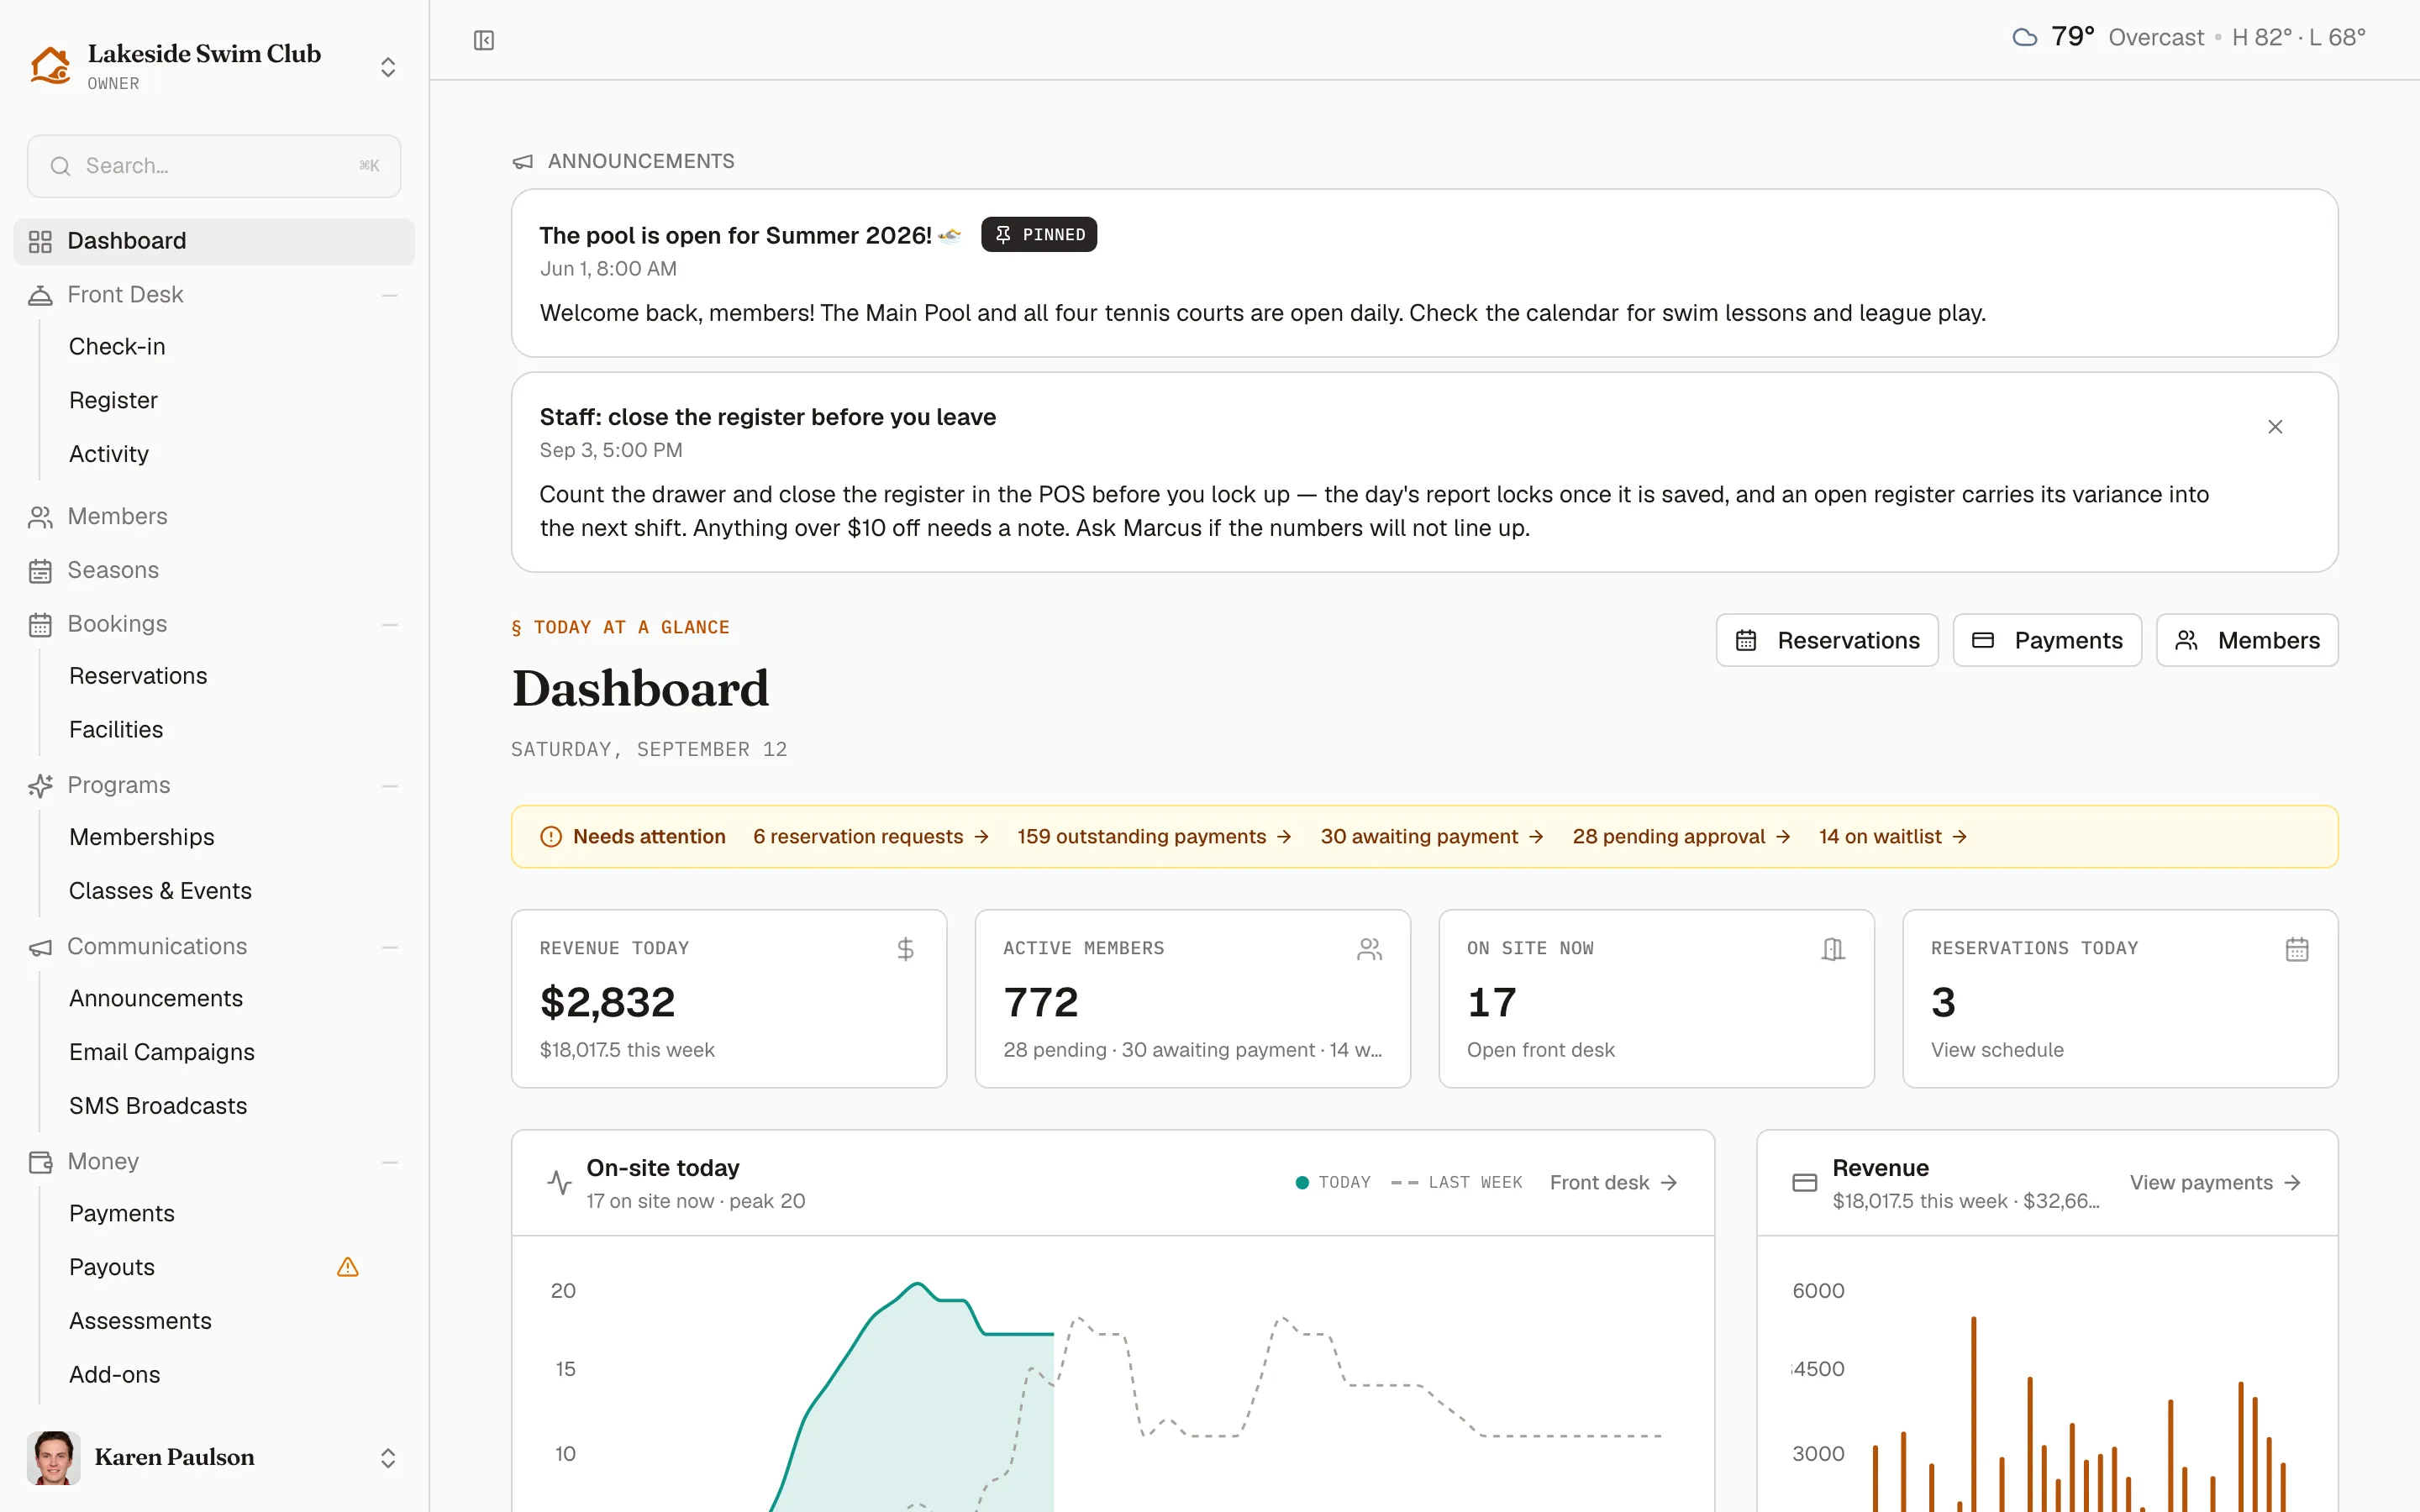Dismiss the staff register announcement

pos(2275,427)
